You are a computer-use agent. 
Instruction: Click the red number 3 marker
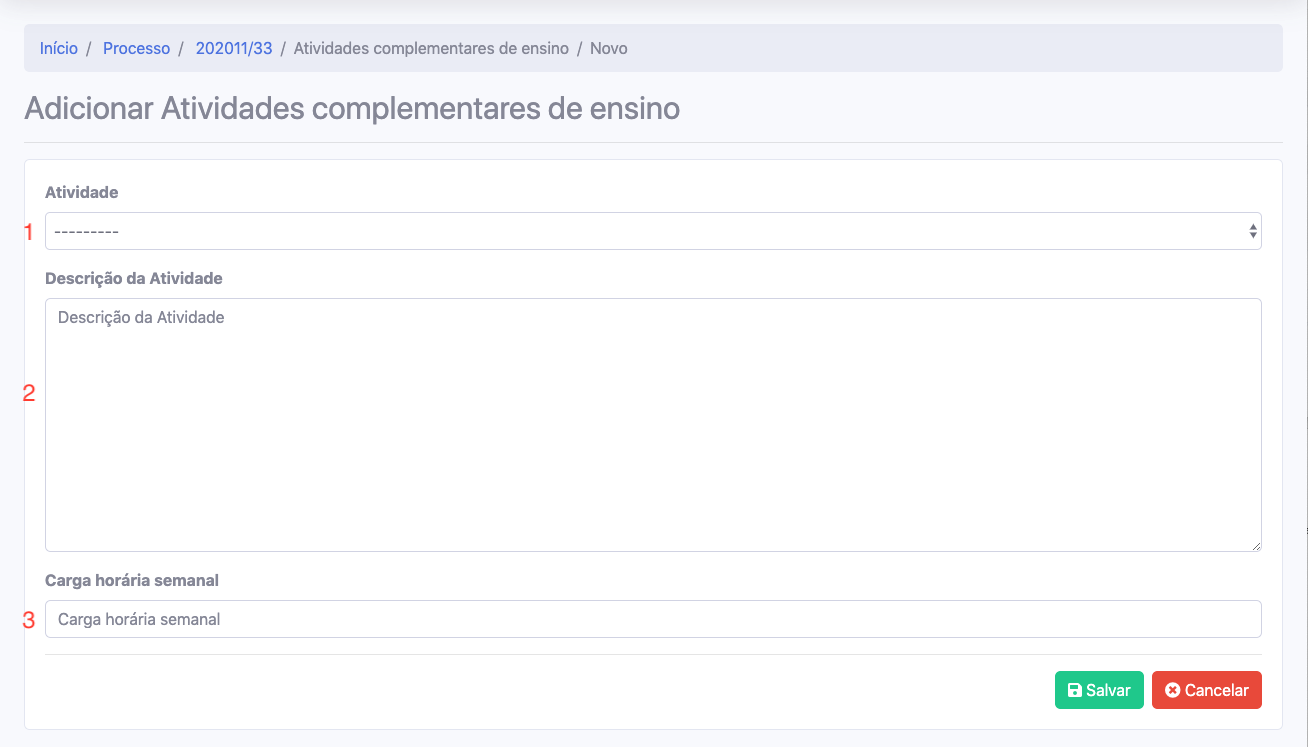pyautogui.click(x=29, y=620)
